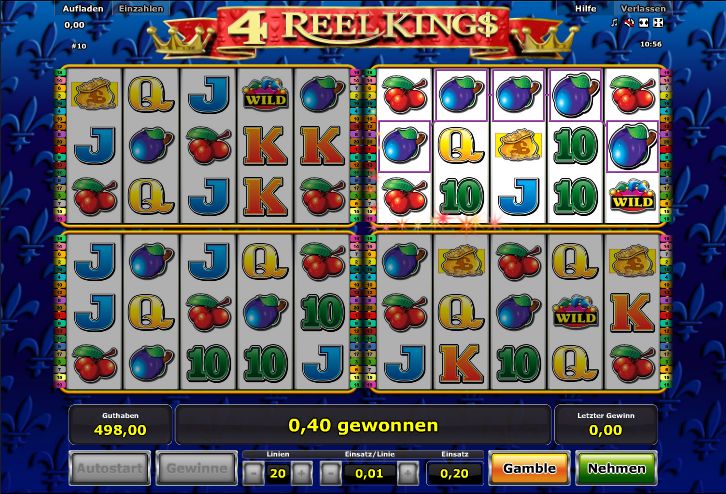Enter fullscreen using the four-arrows icon
The height and width of the screenshot is (494, 726).
[x=658, y=23]
